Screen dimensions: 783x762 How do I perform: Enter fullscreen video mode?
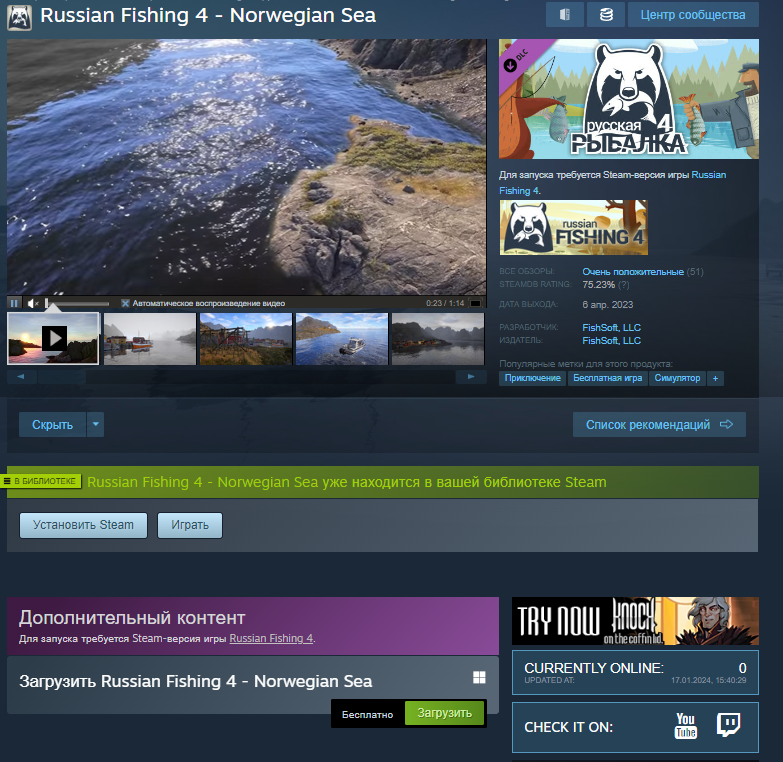(475, 303)
